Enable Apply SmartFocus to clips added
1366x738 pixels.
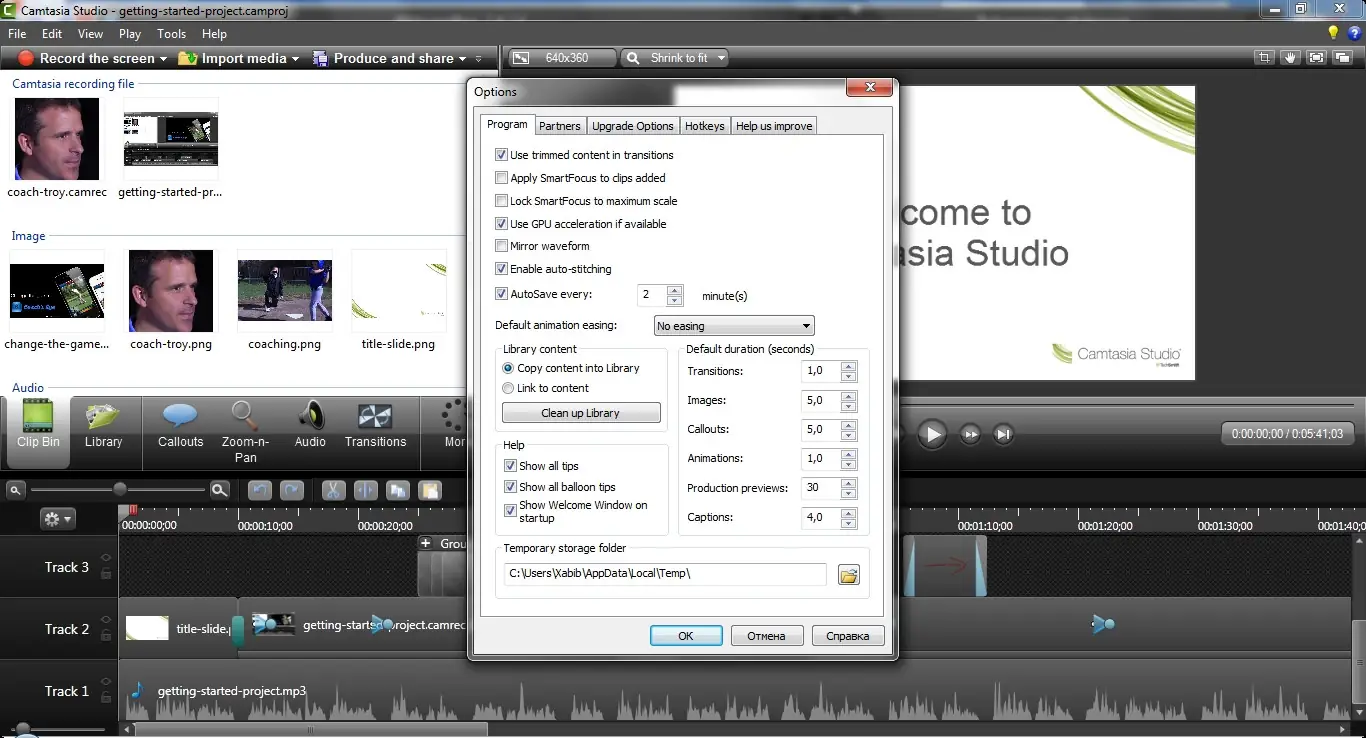click(x=502, y=178)
